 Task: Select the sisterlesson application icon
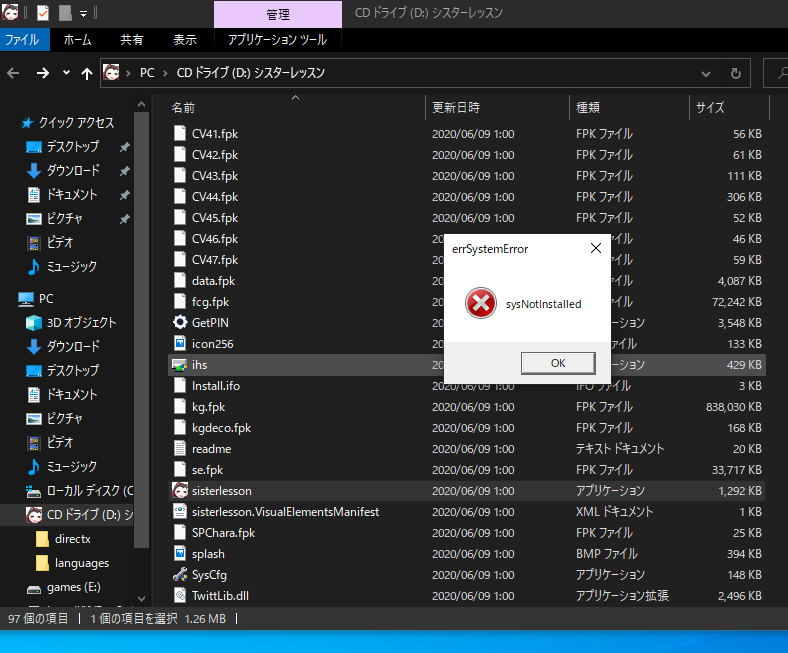[x=180, y=491]
